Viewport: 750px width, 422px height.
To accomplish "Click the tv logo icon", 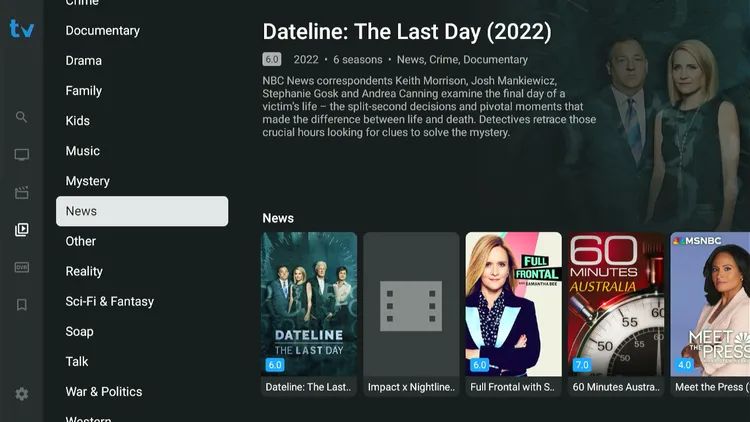I will click(22, 29).
